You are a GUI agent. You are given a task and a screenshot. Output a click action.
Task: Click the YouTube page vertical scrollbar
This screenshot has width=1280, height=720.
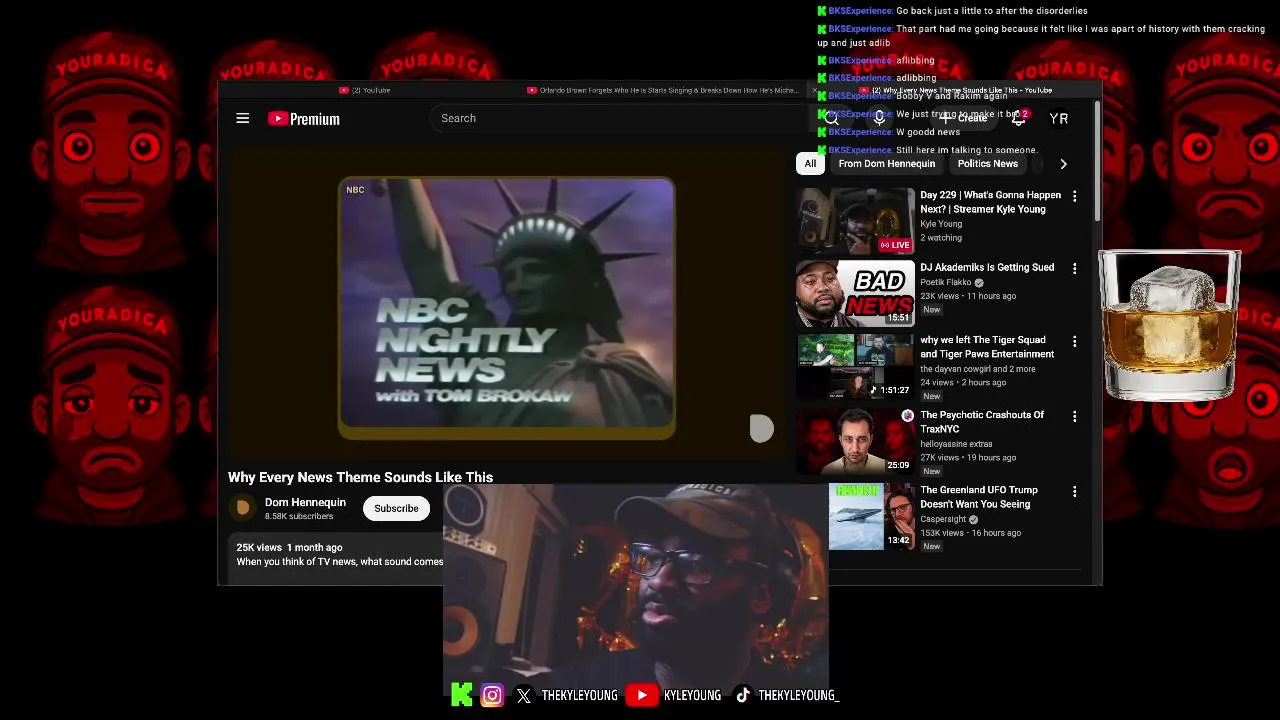coord(1097,160)
